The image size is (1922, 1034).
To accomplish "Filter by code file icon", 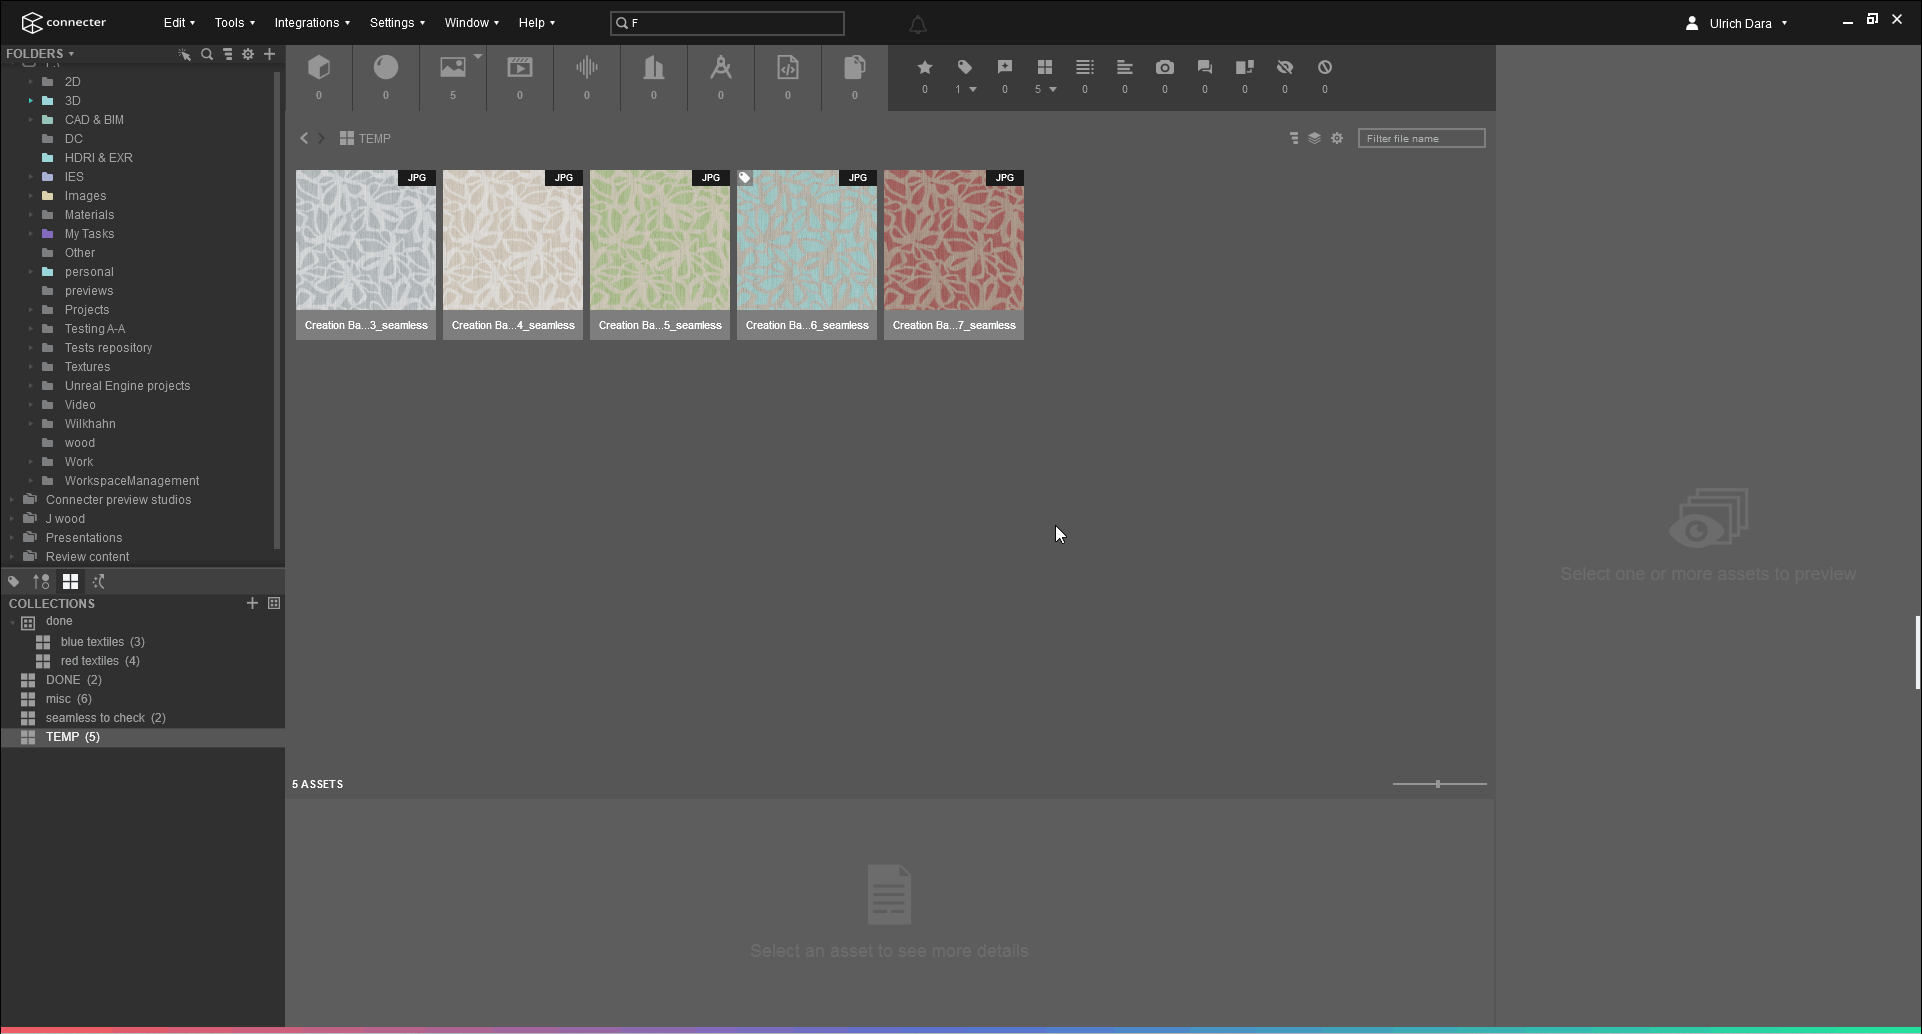I will (788, 67).
